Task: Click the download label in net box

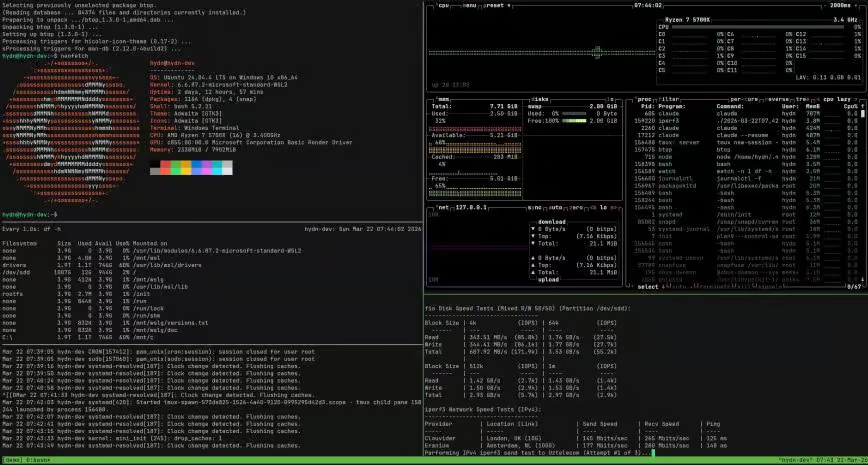Action: 551,222
